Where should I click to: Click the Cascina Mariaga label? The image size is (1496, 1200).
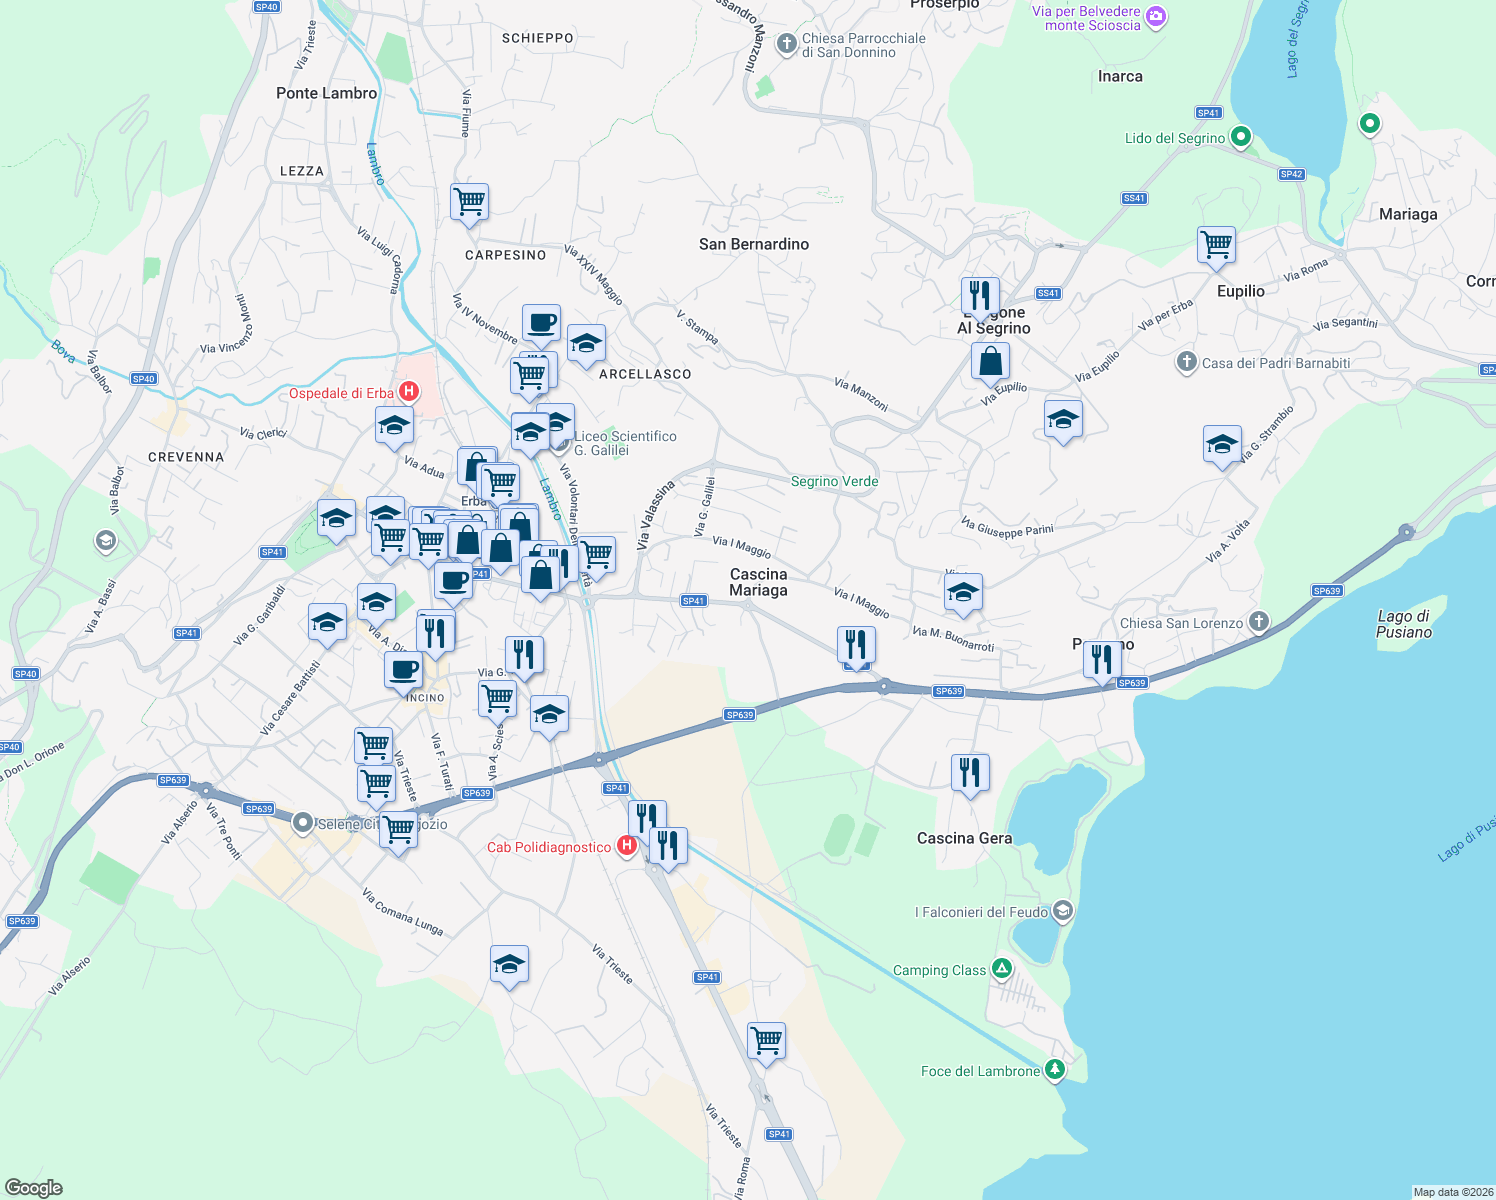coord(757,582)
